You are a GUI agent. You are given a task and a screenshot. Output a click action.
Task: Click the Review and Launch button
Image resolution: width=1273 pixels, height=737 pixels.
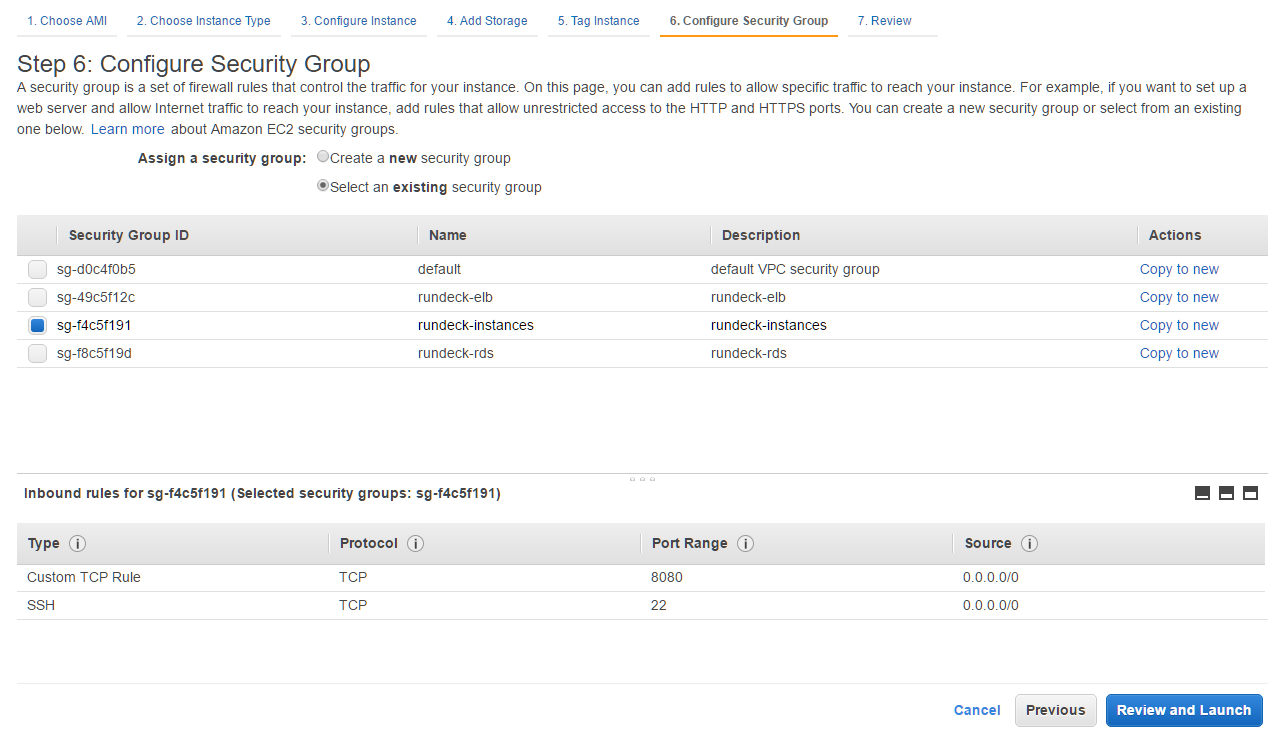[x=1184, y=710]
